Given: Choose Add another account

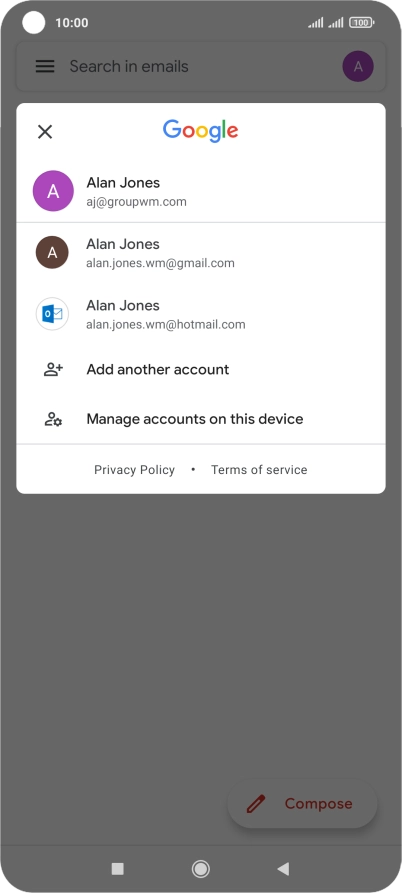Looking at the screenshot, I should coord(201,370).
